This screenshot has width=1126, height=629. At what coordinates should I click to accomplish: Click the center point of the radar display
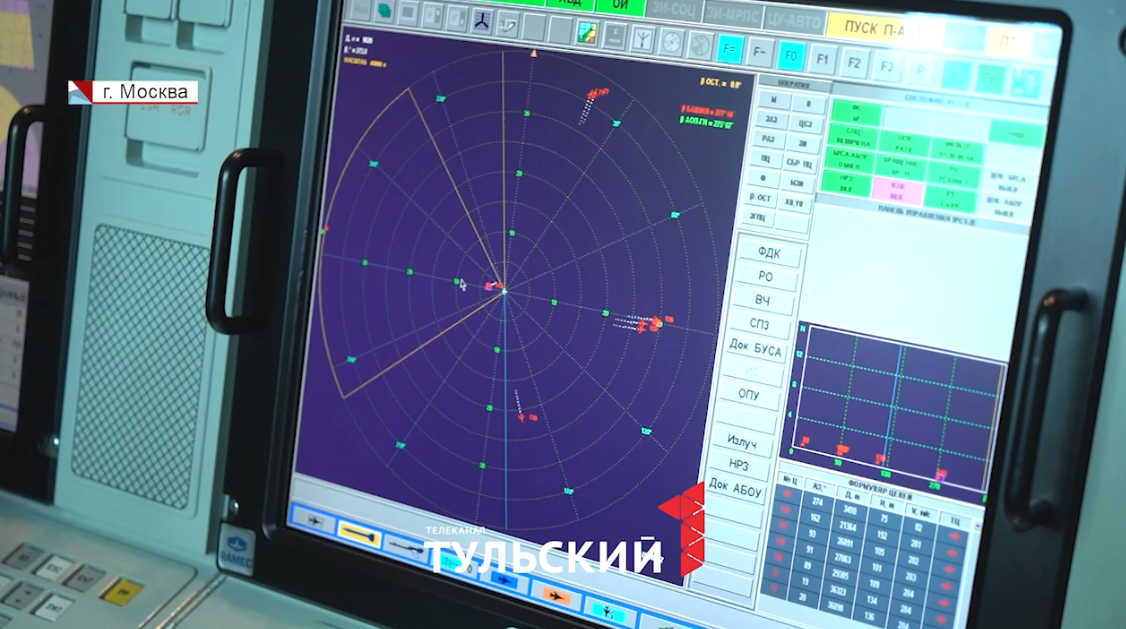(x=504, y=292)
